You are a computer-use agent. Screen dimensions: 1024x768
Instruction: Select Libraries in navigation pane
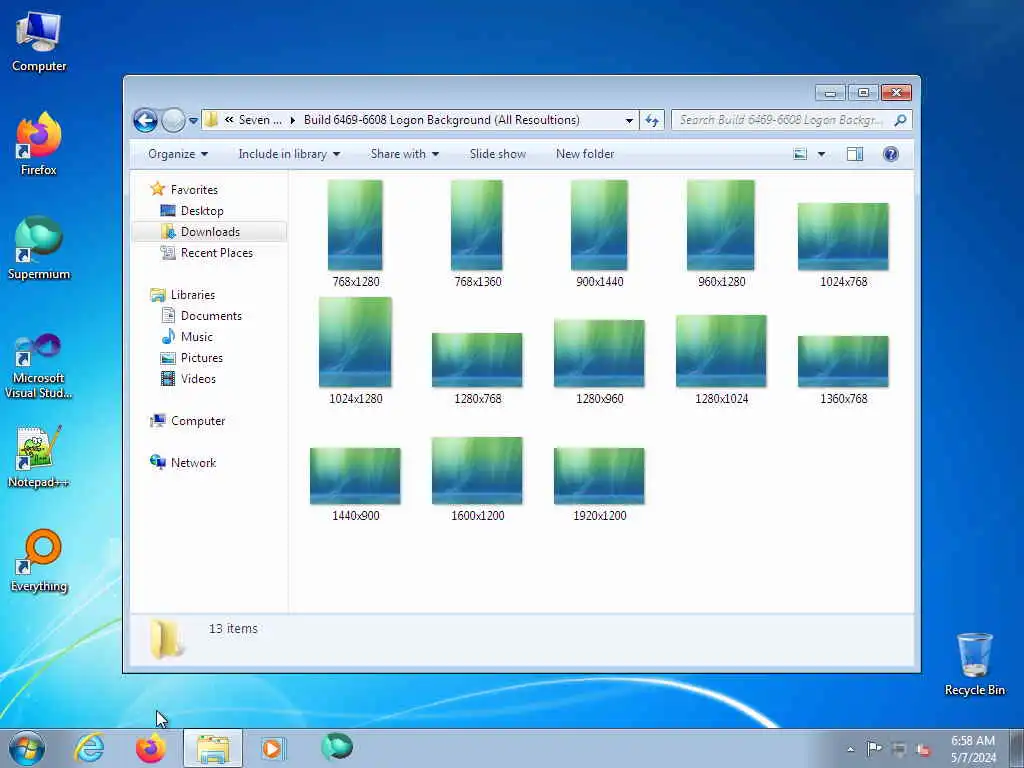[x=193, y=295]
